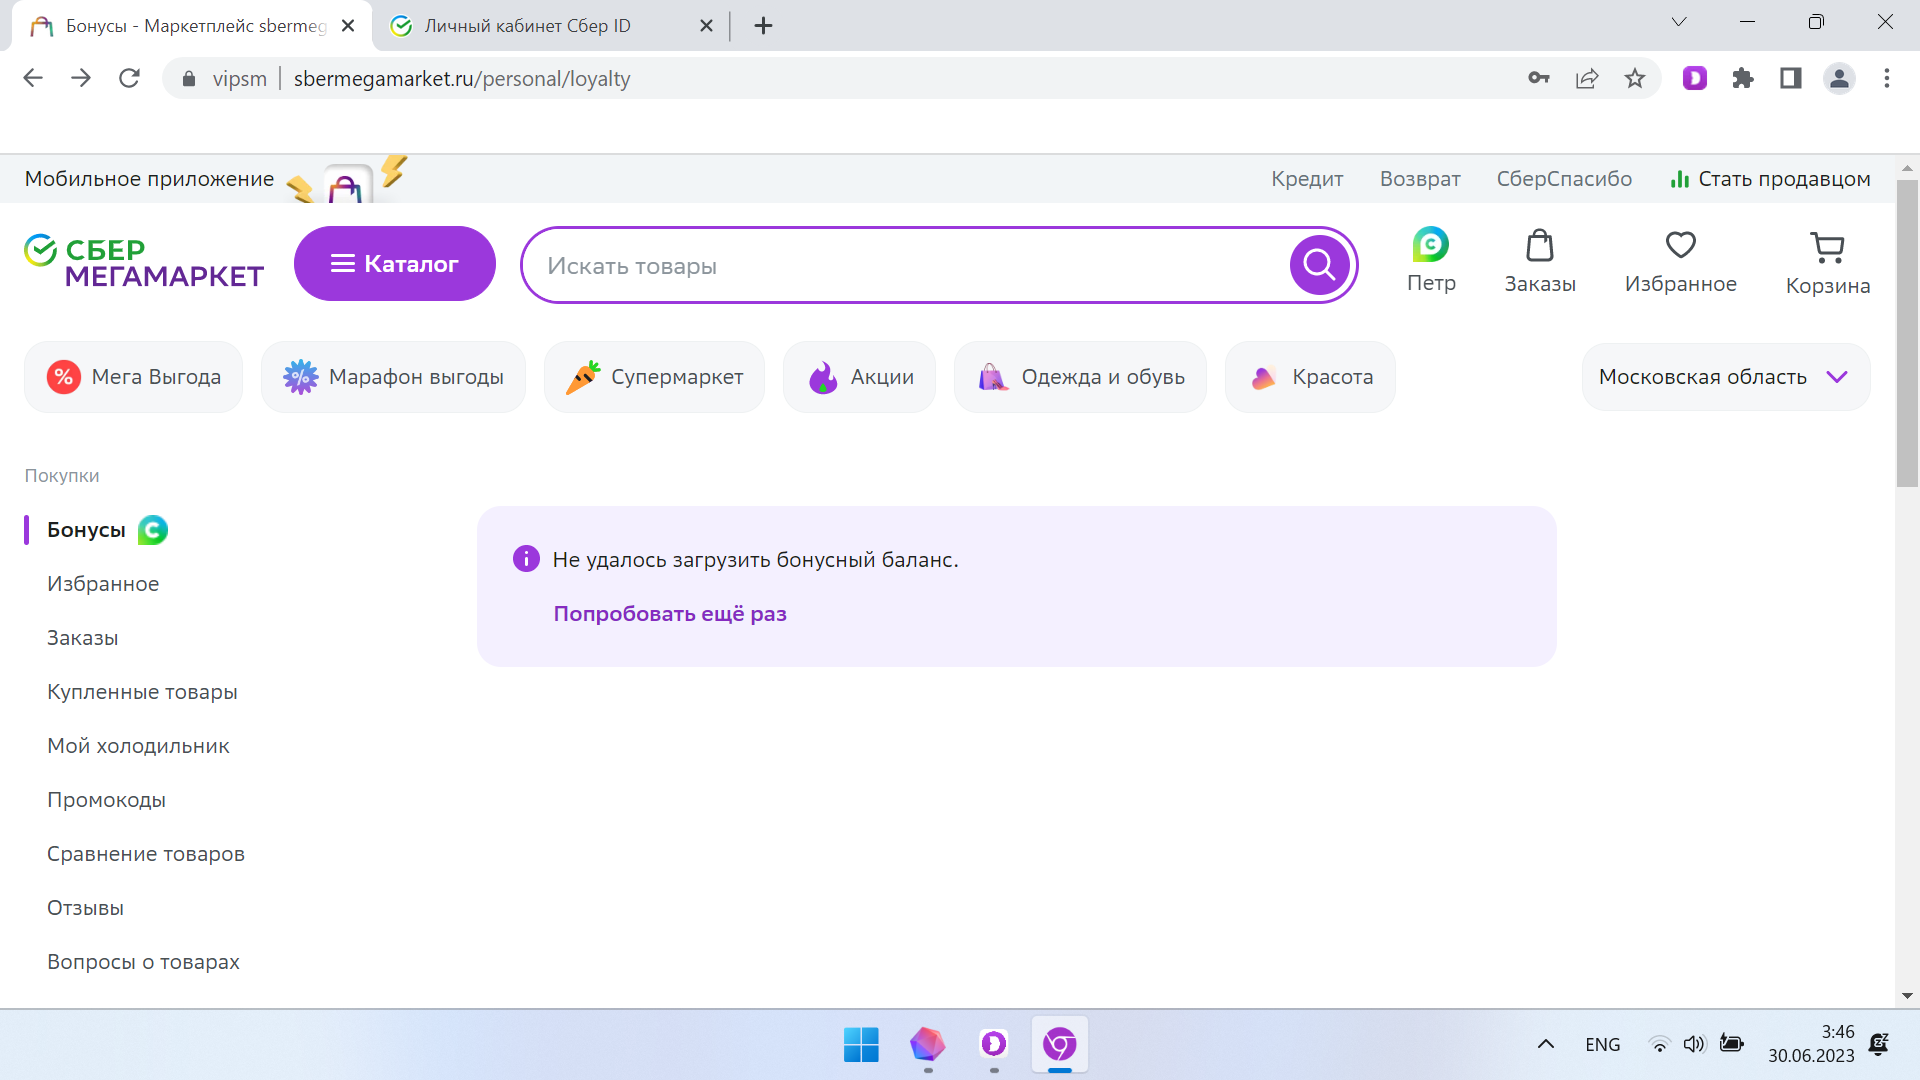Open Одежда и обувь category chip
Screen dimensions: 1920x1080
(1080, 377)
